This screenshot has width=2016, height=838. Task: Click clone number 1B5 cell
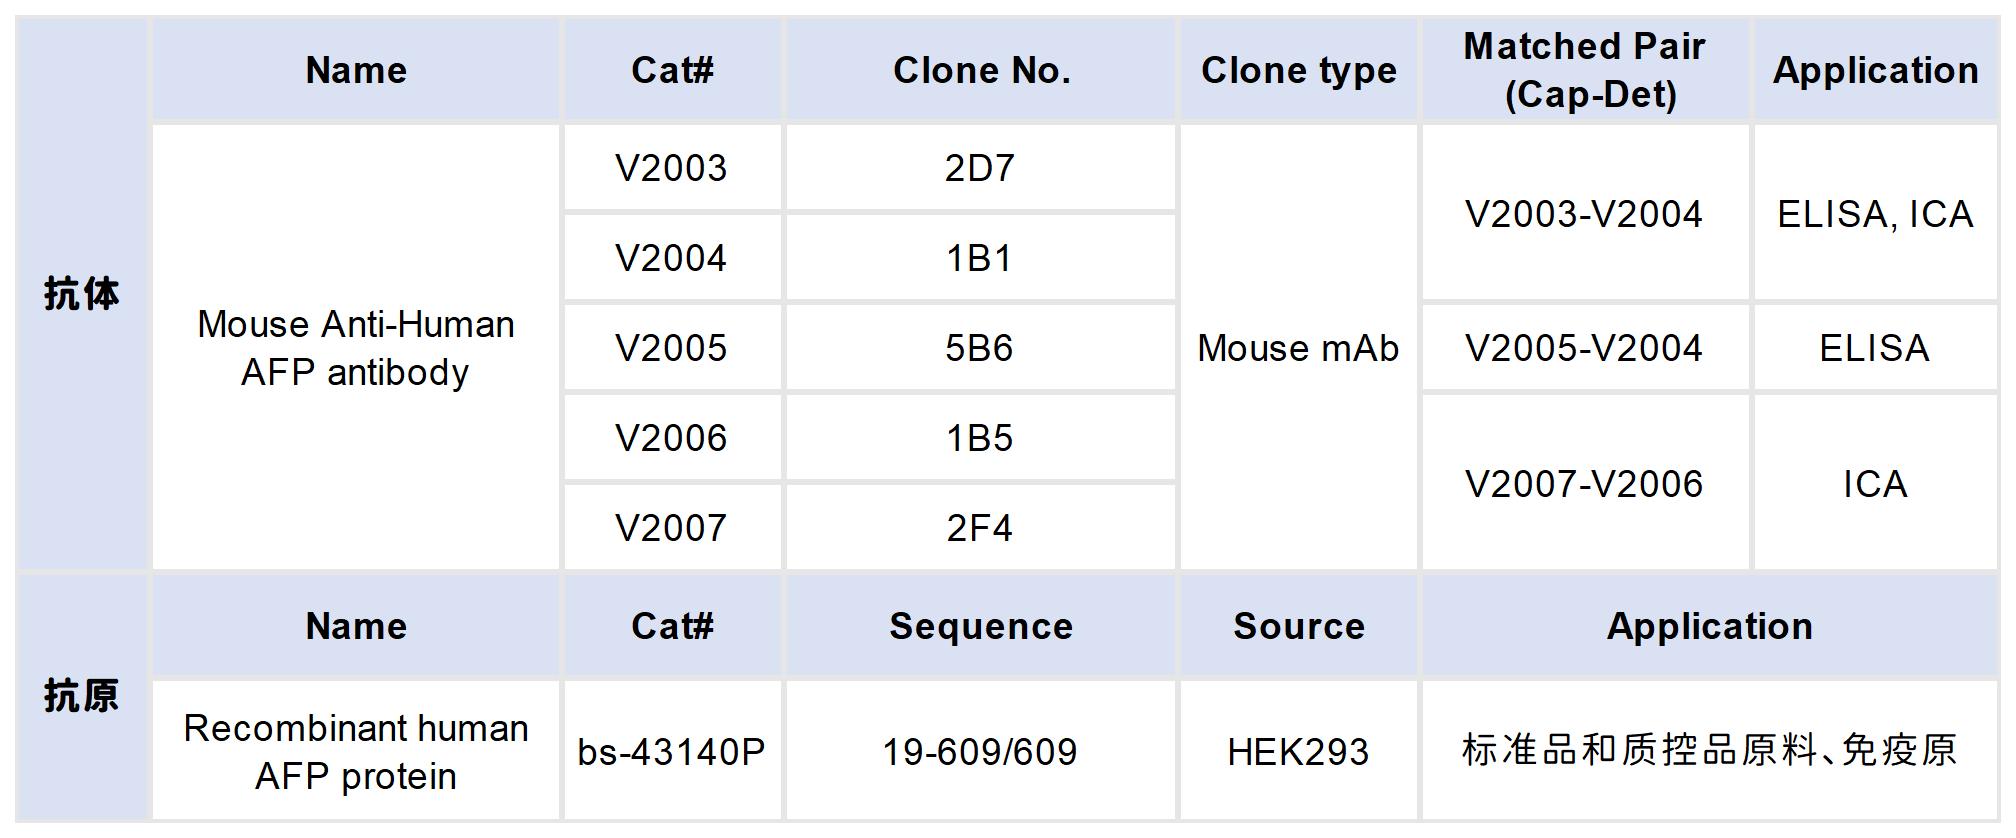point(980,438)
